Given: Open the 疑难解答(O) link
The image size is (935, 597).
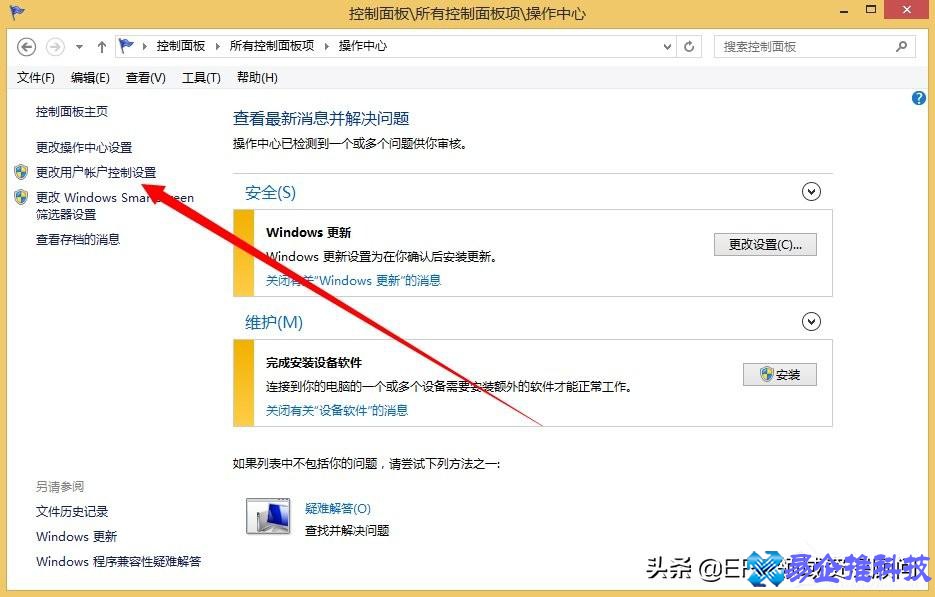Looking at the screenshot, I should pyautogui.click(x=339, y=508).
